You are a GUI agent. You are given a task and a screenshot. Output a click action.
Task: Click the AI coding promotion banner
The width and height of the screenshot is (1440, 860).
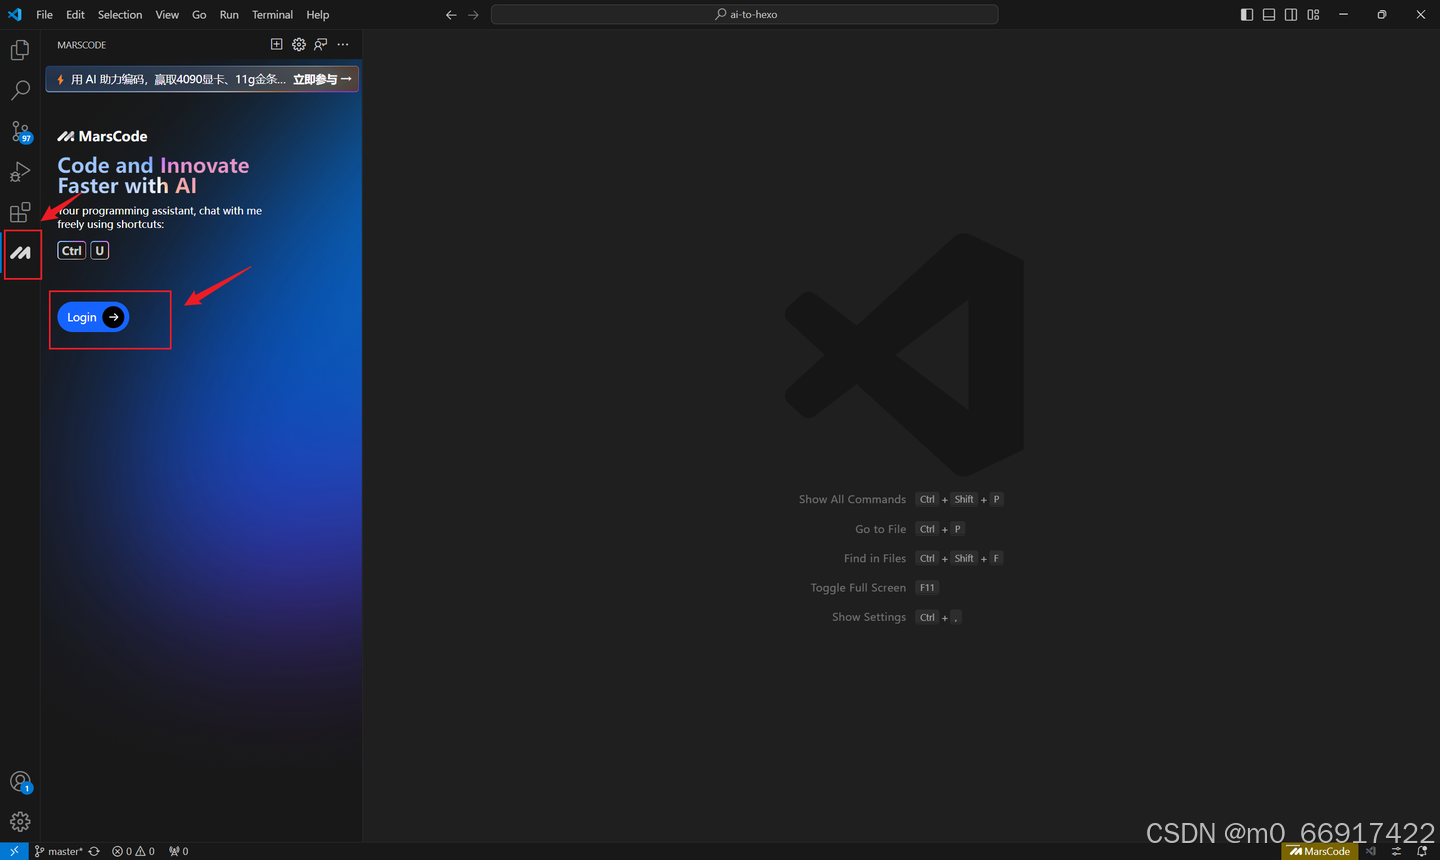[202, 79]
